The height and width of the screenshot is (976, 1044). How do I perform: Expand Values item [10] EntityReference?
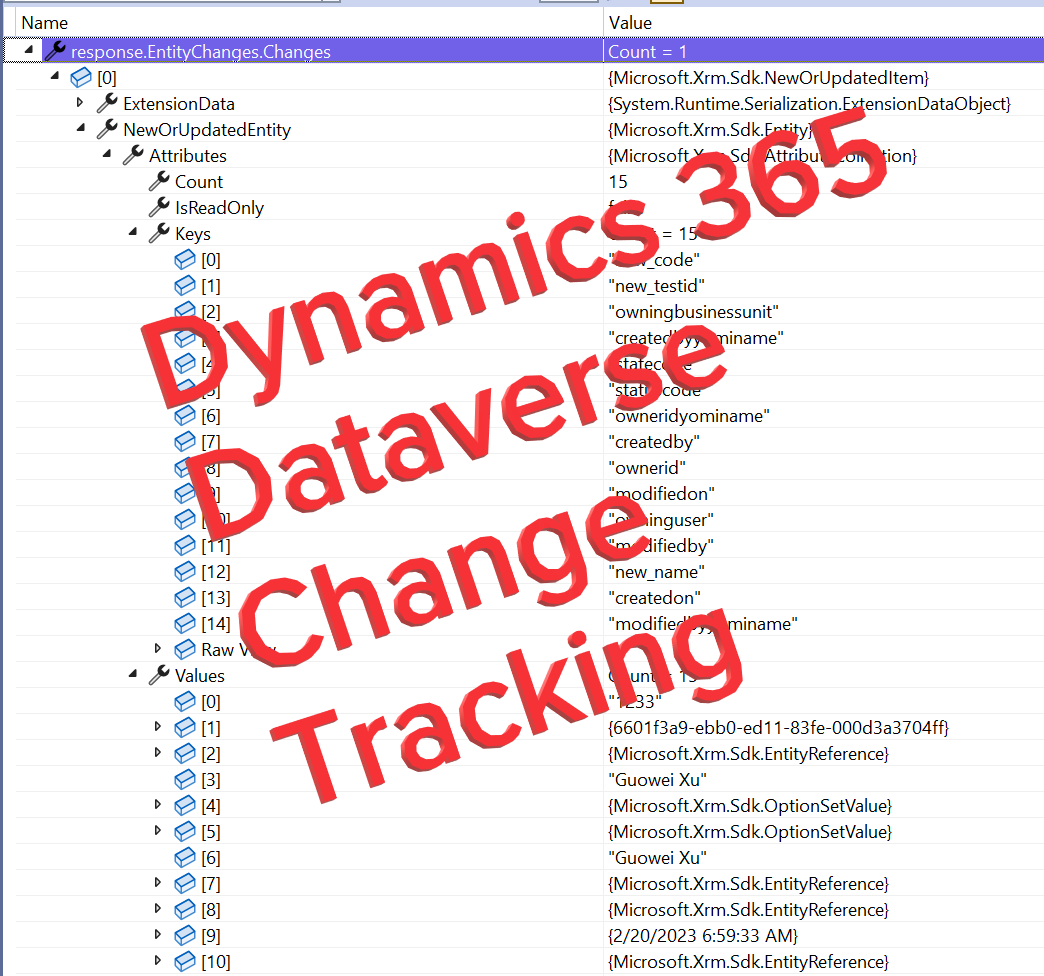pyautogui.click(x=158, y=960)
